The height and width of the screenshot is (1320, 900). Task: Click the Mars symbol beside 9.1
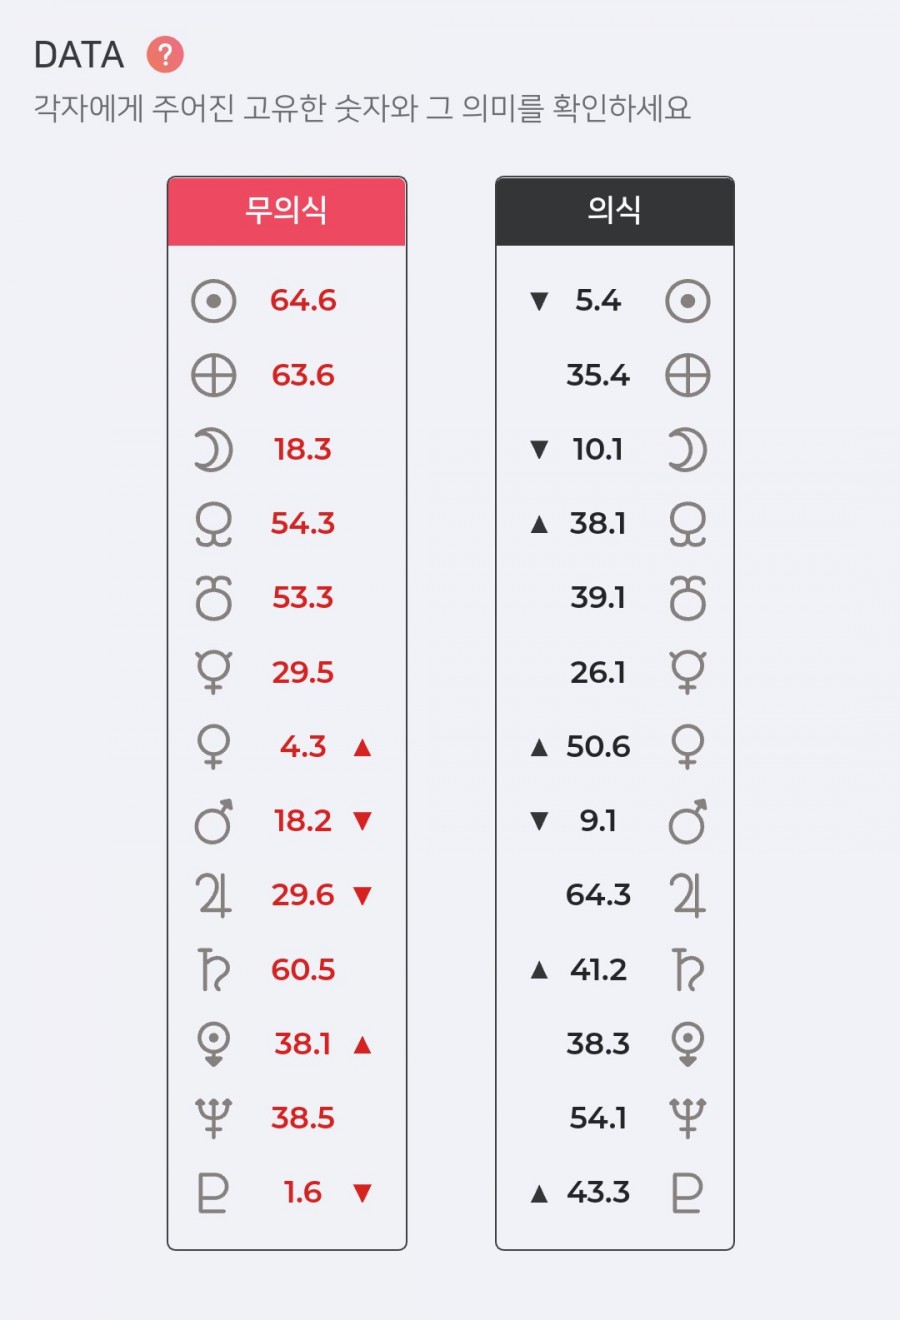click(x=688, y=821)
